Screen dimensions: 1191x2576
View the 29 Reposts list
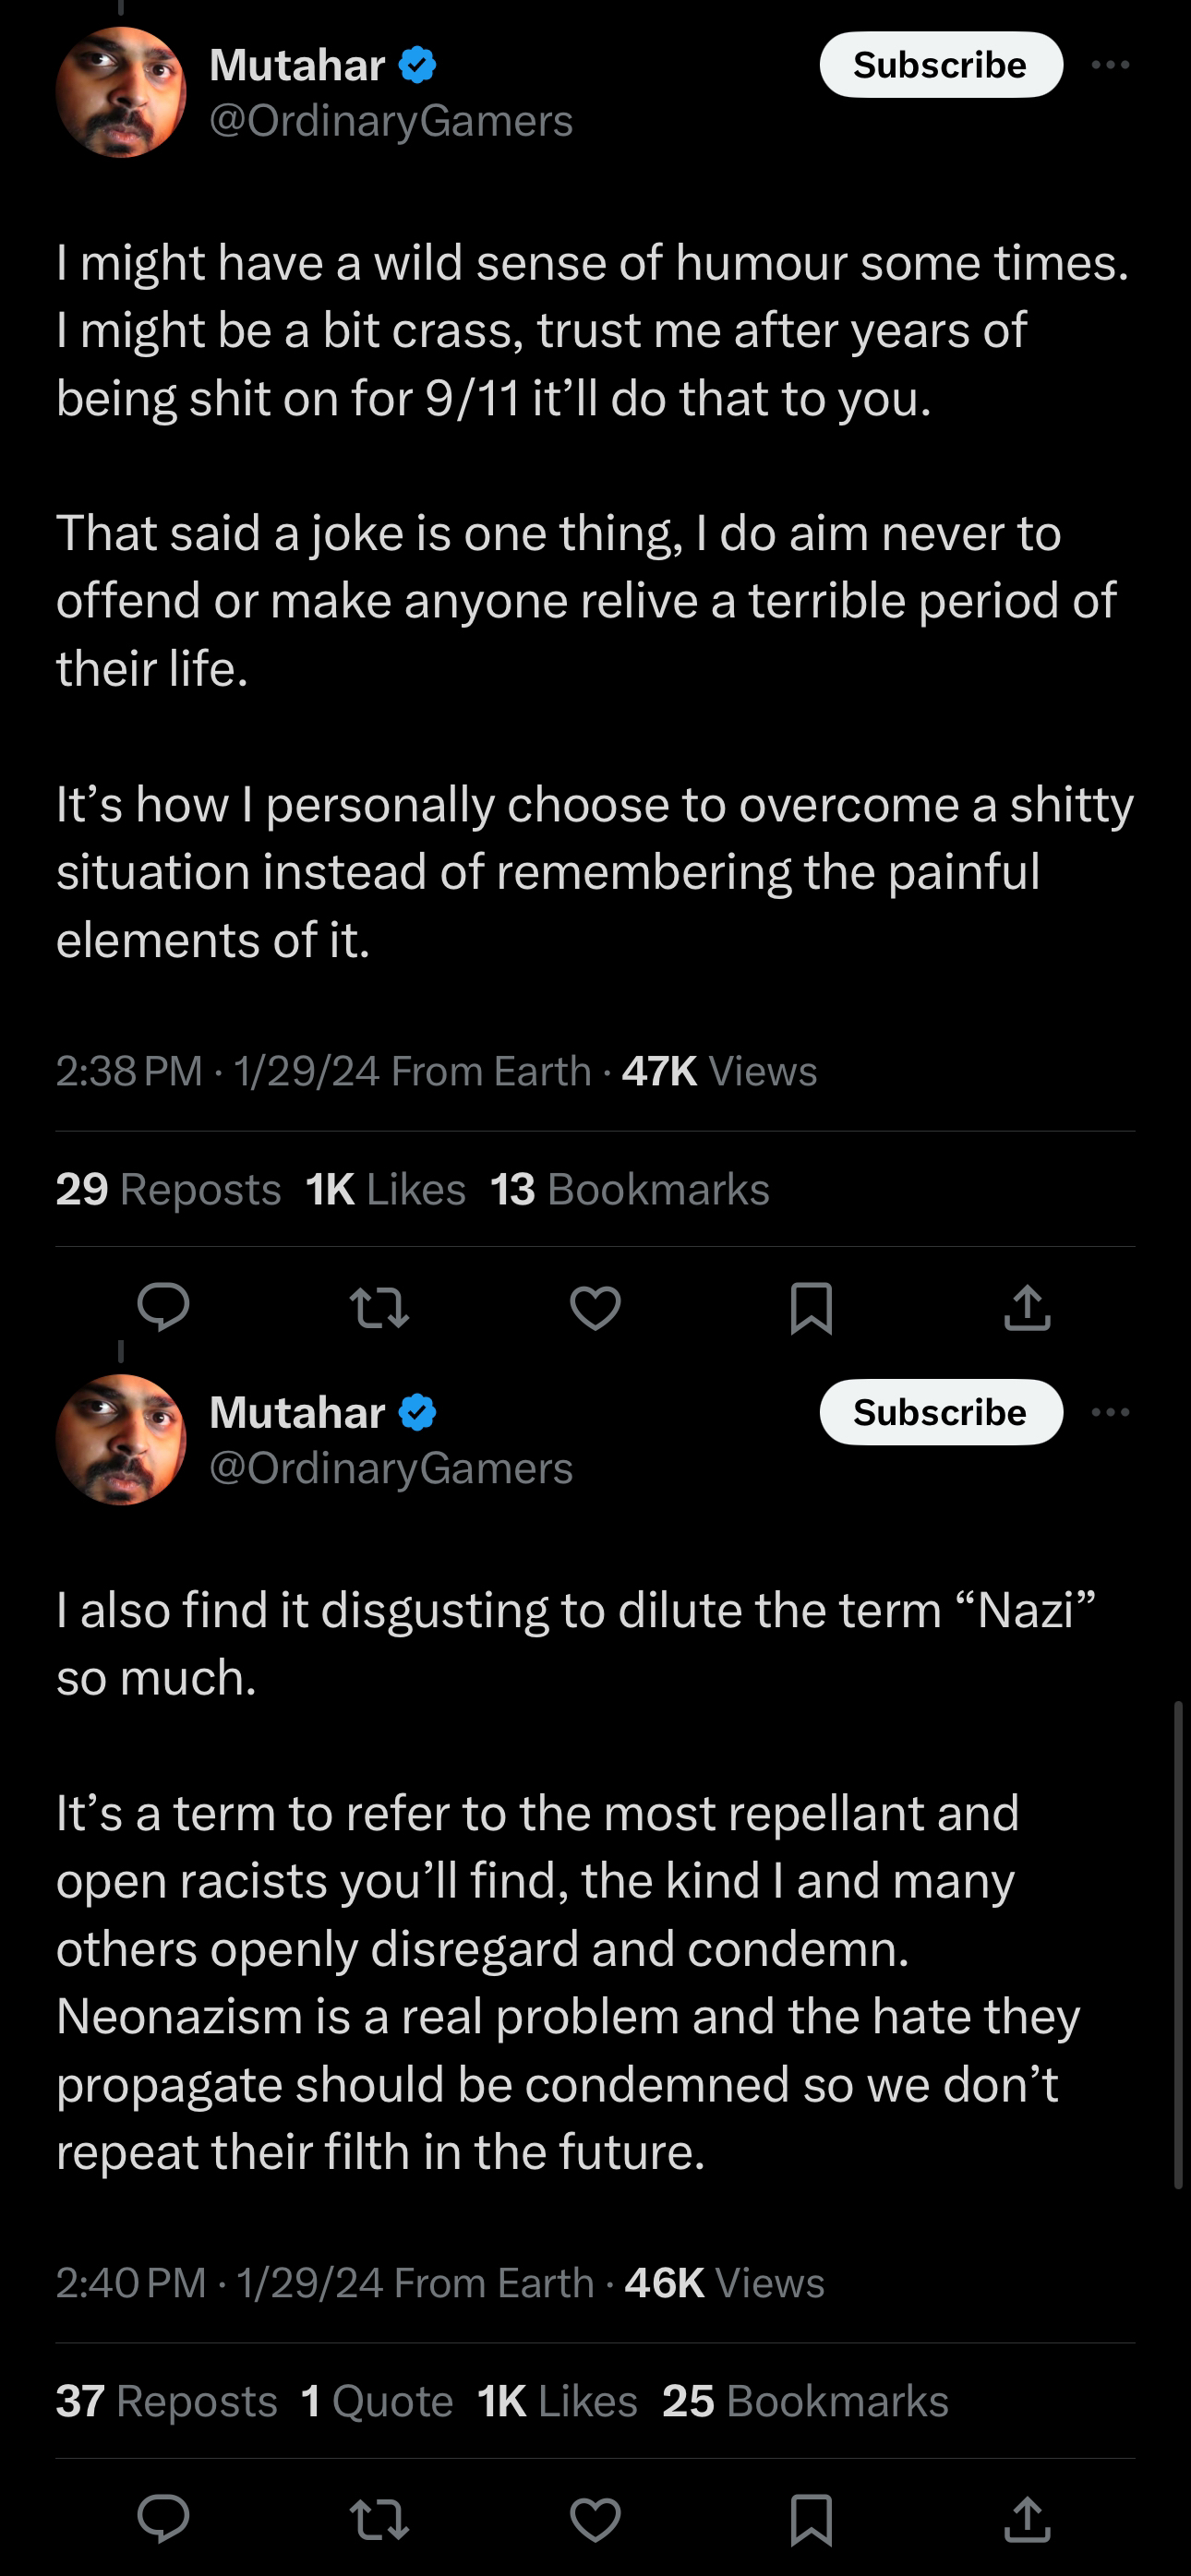coord(168,1189)
